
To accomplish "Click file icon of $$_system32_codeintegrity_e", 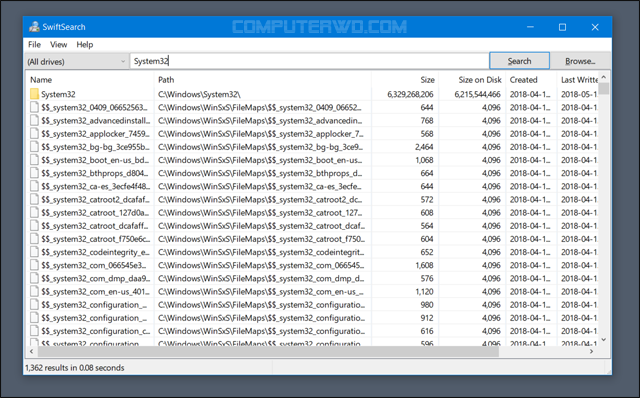I will click(x=34, y=252).
